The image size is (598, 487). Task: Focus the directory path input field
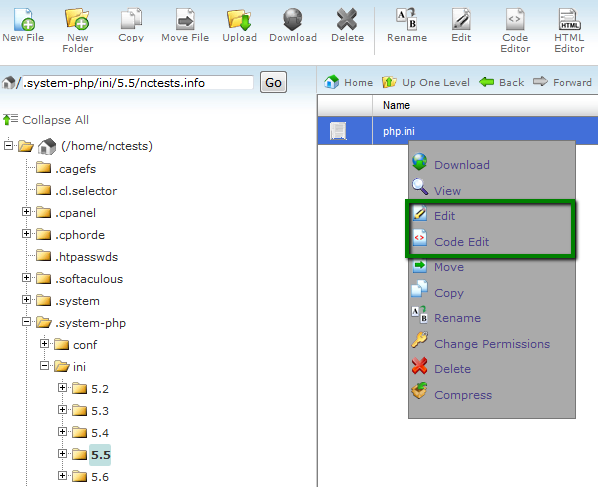click(x=138, y=83)
